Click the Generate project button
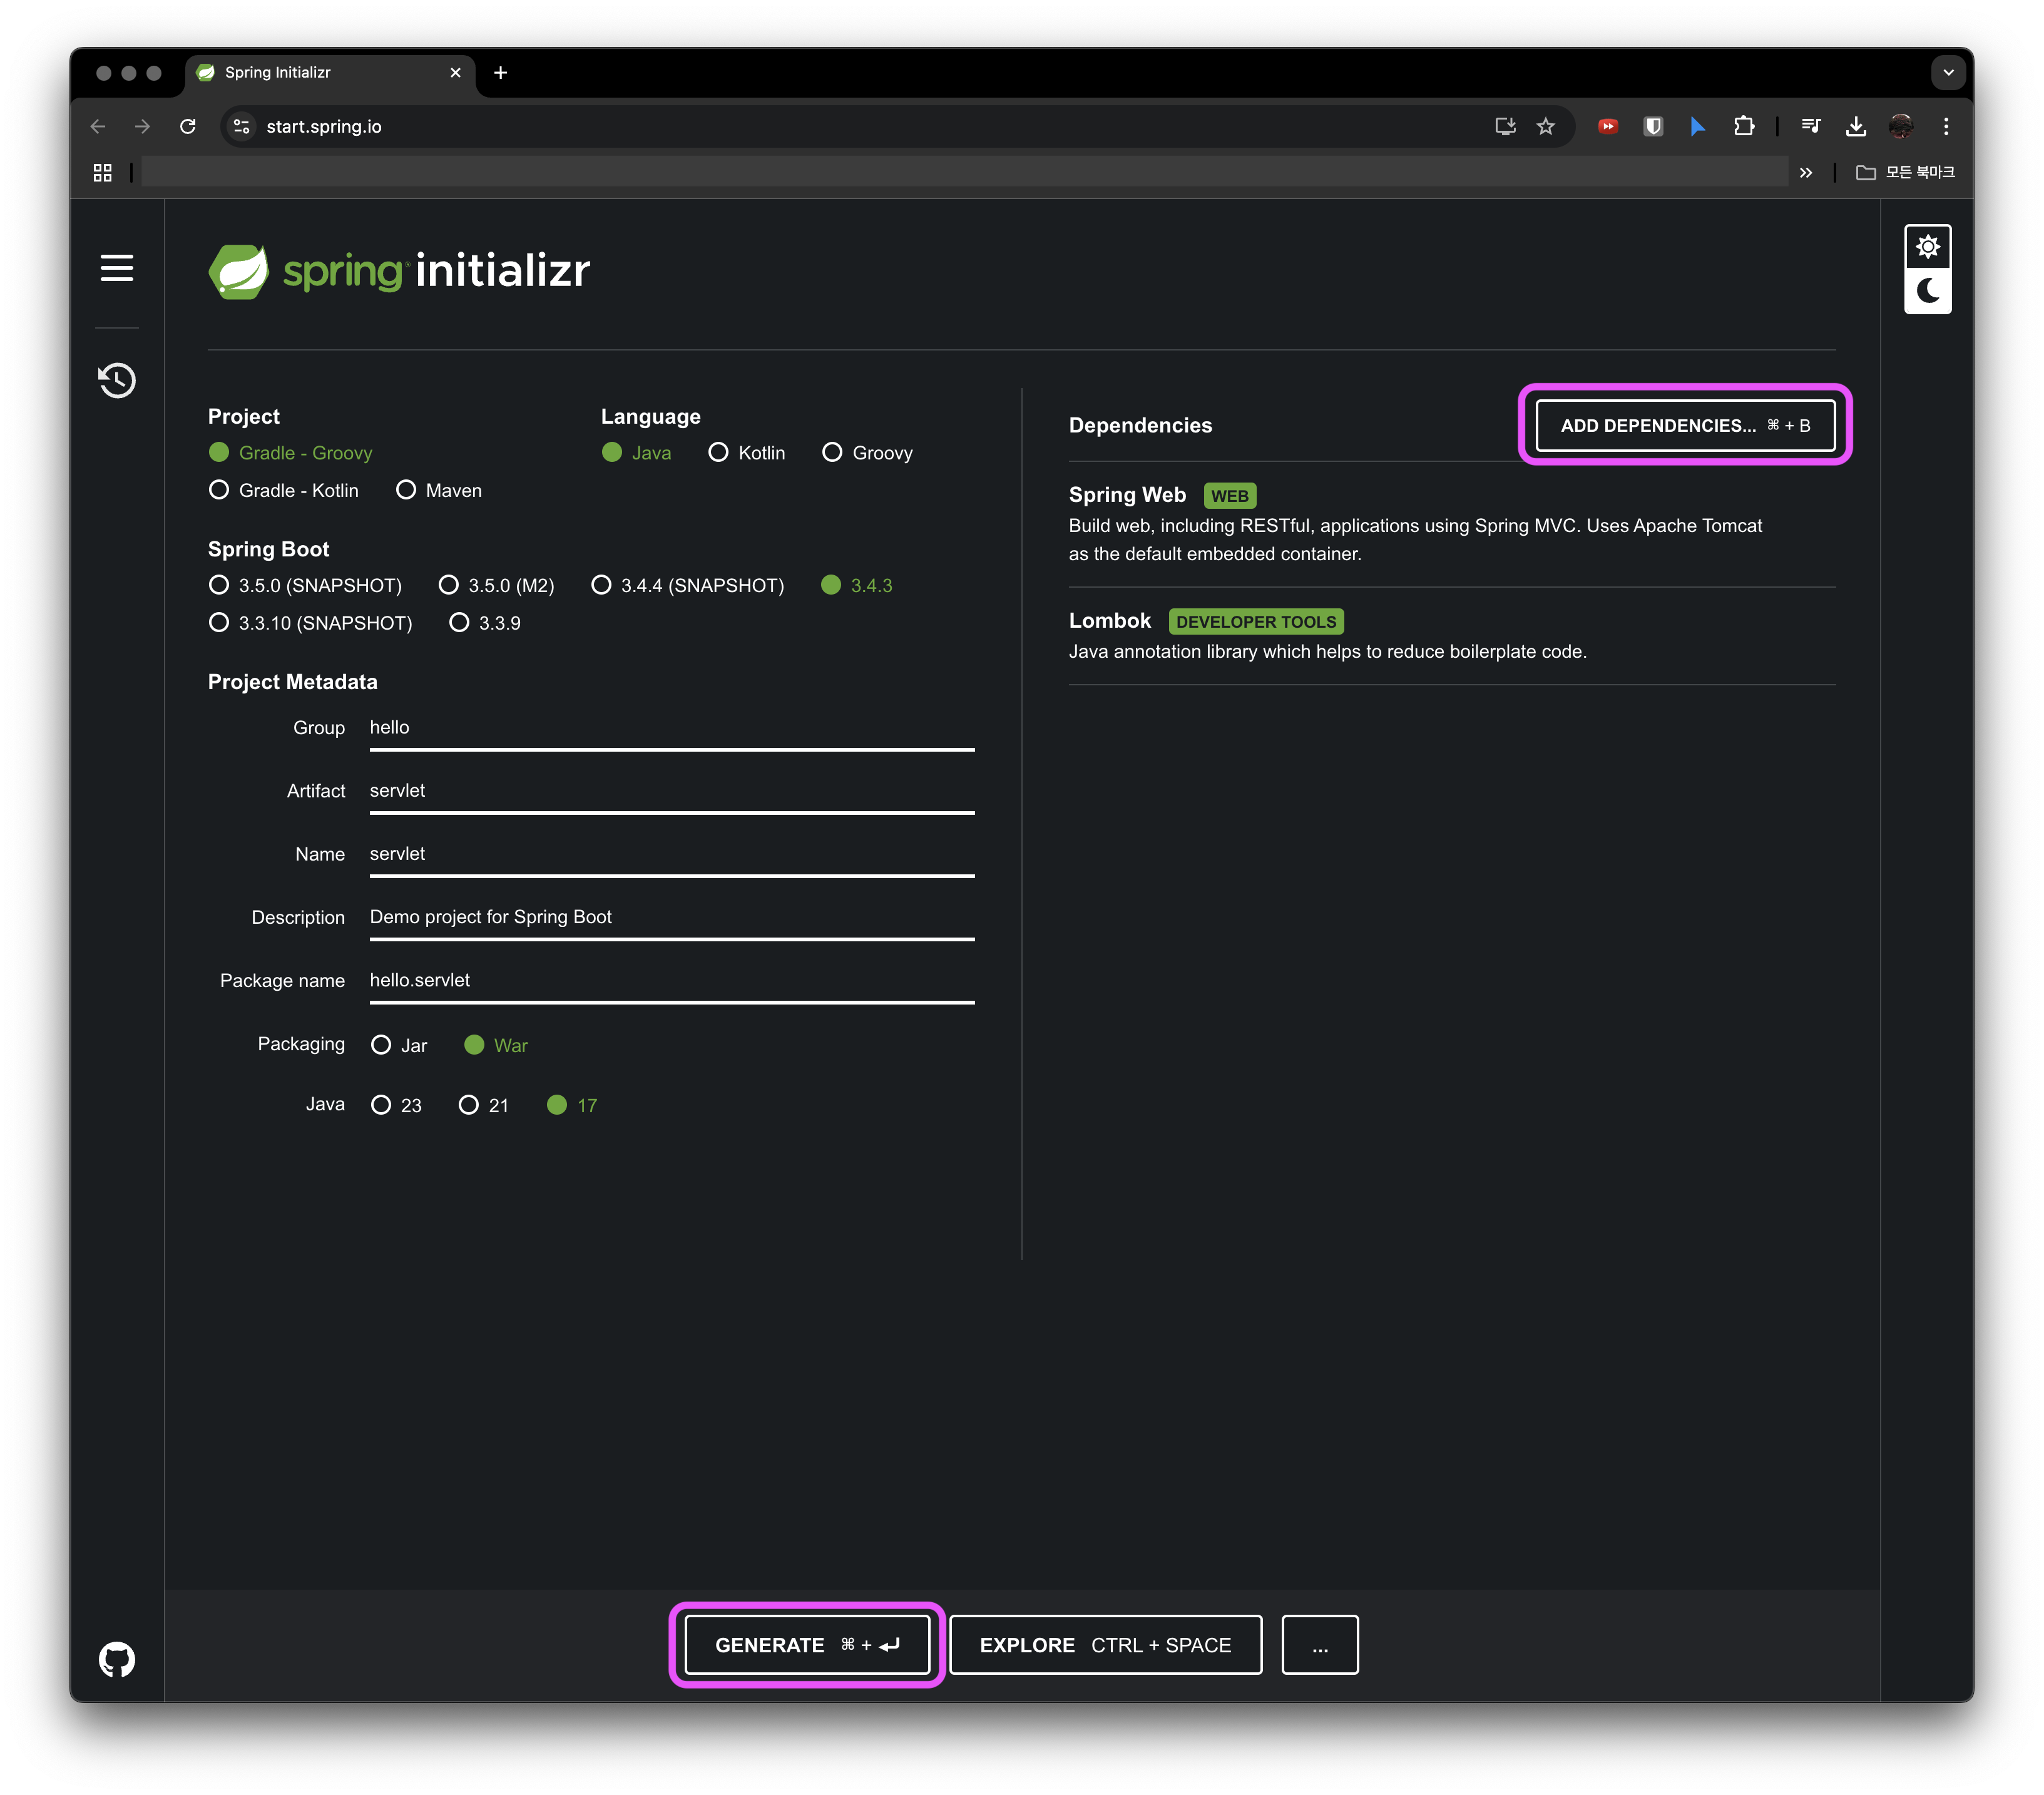Image resolution: width=2044 pixels, height=1795 pixels. 807,1645
